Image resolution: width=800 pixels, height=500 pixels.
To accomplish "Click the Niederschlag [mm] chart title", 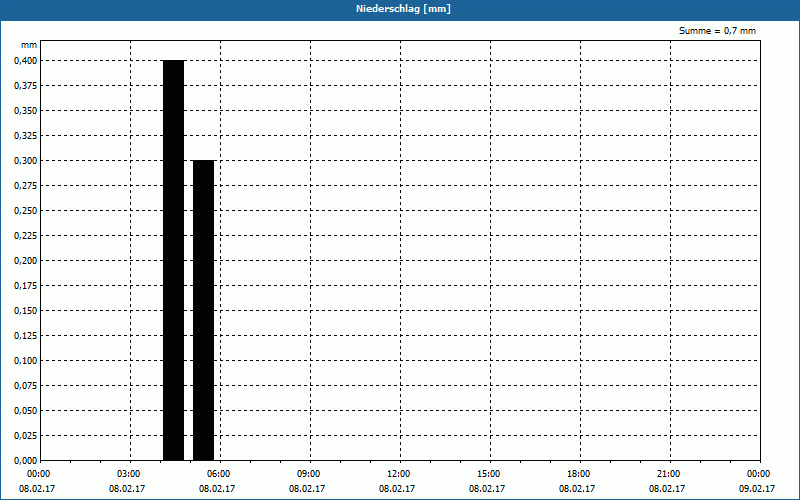I will [x=403, y=9].
